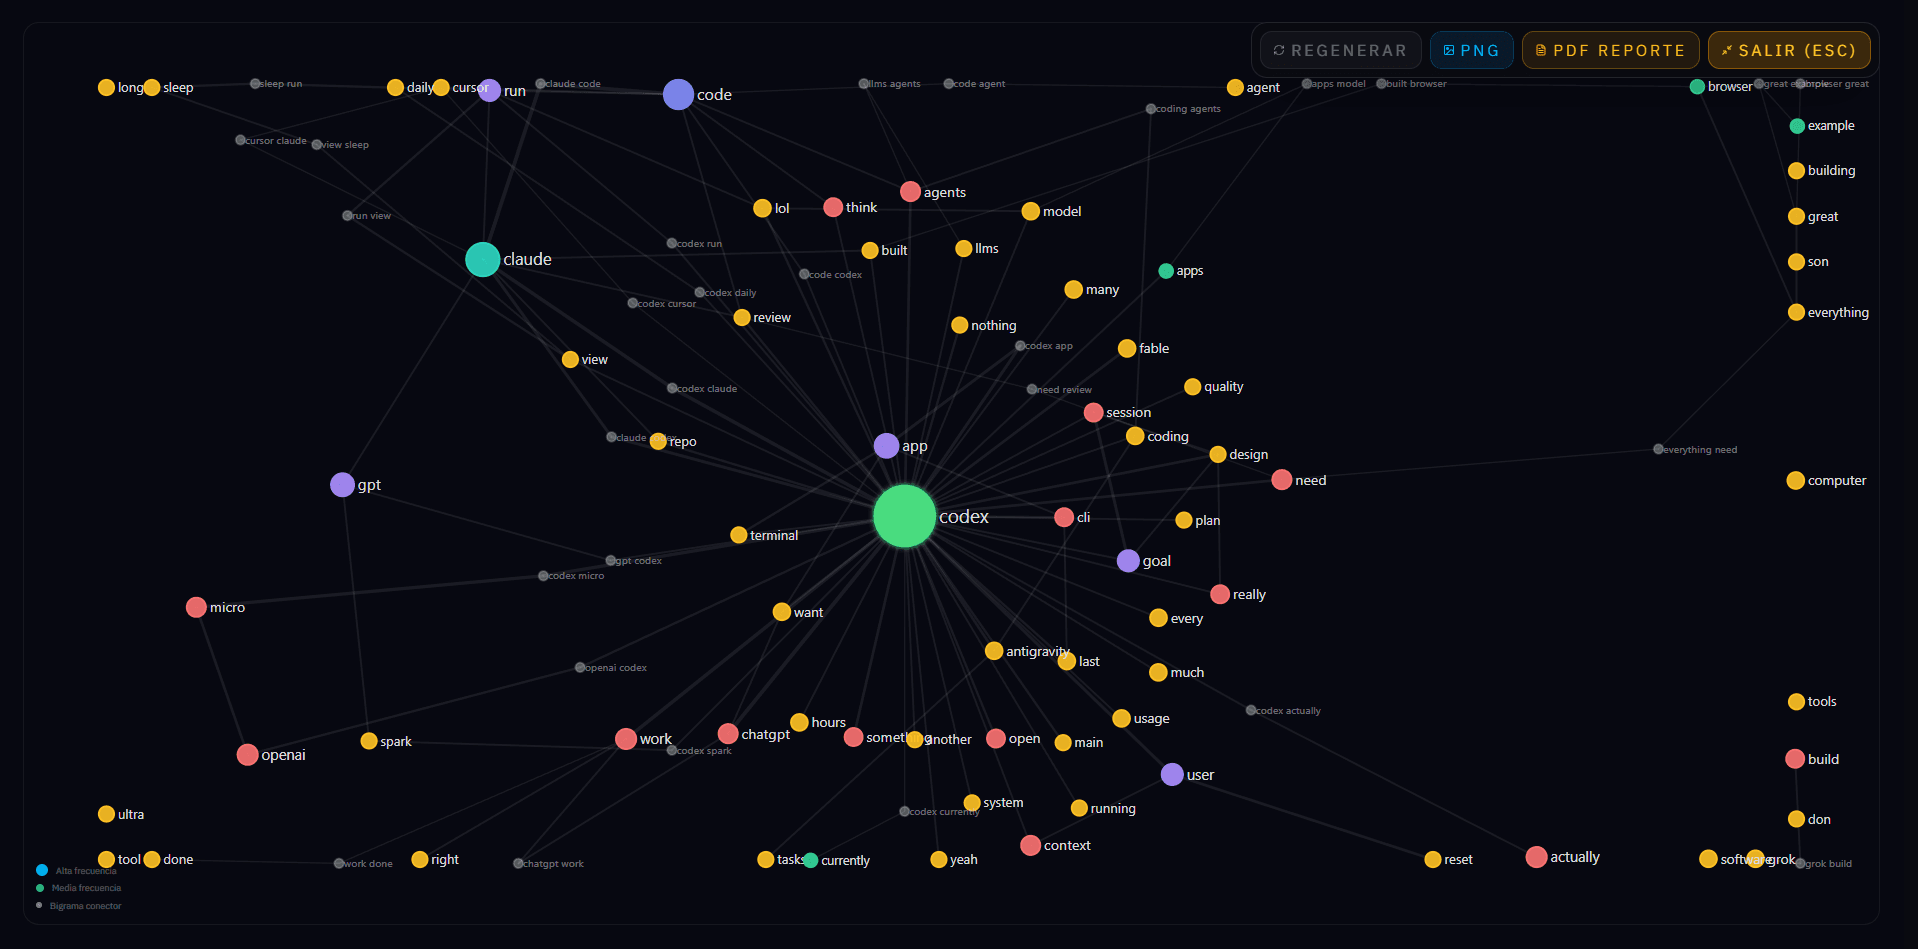1918x949 pixels.
Task: Select the yellow model node
Action: point(1030,211)
